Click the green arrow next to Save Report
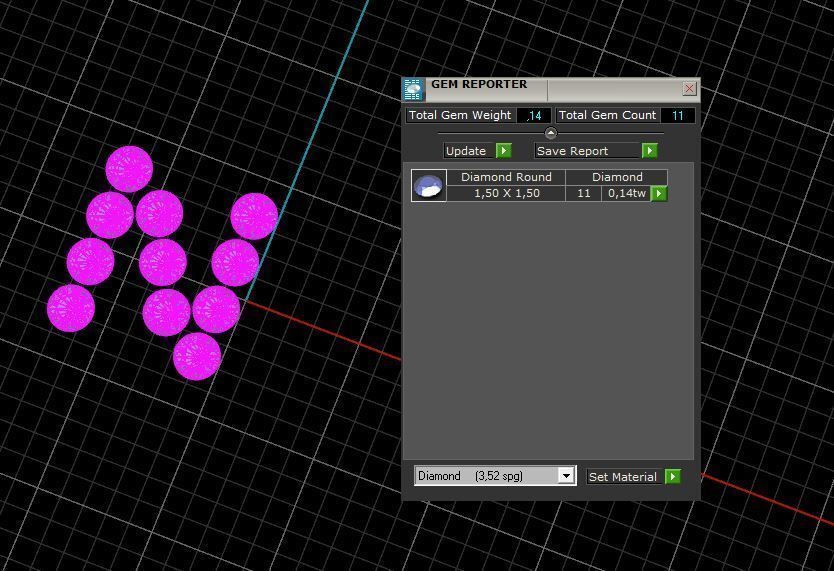 click(649, 151)
